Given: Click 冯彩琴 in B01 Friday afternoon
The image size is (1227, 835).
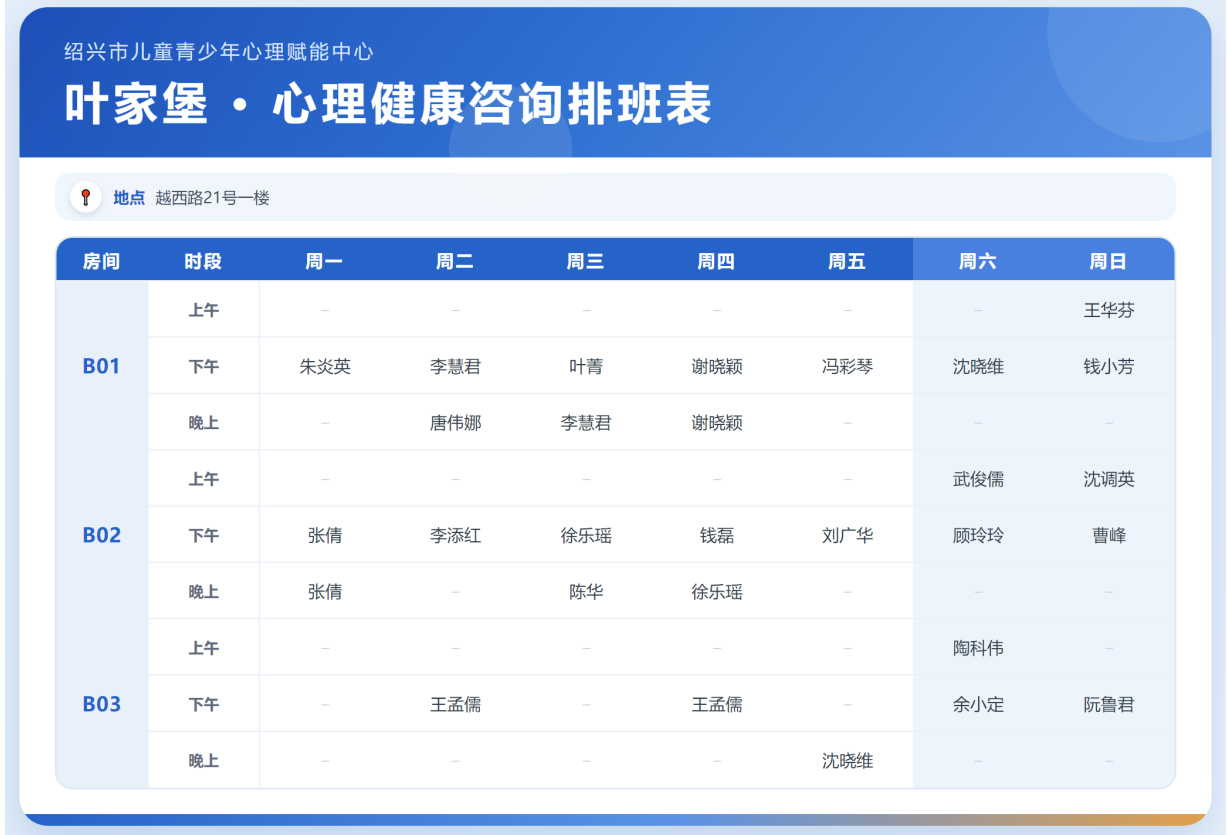Looking at the screenshot, I should tap(848, 367).
